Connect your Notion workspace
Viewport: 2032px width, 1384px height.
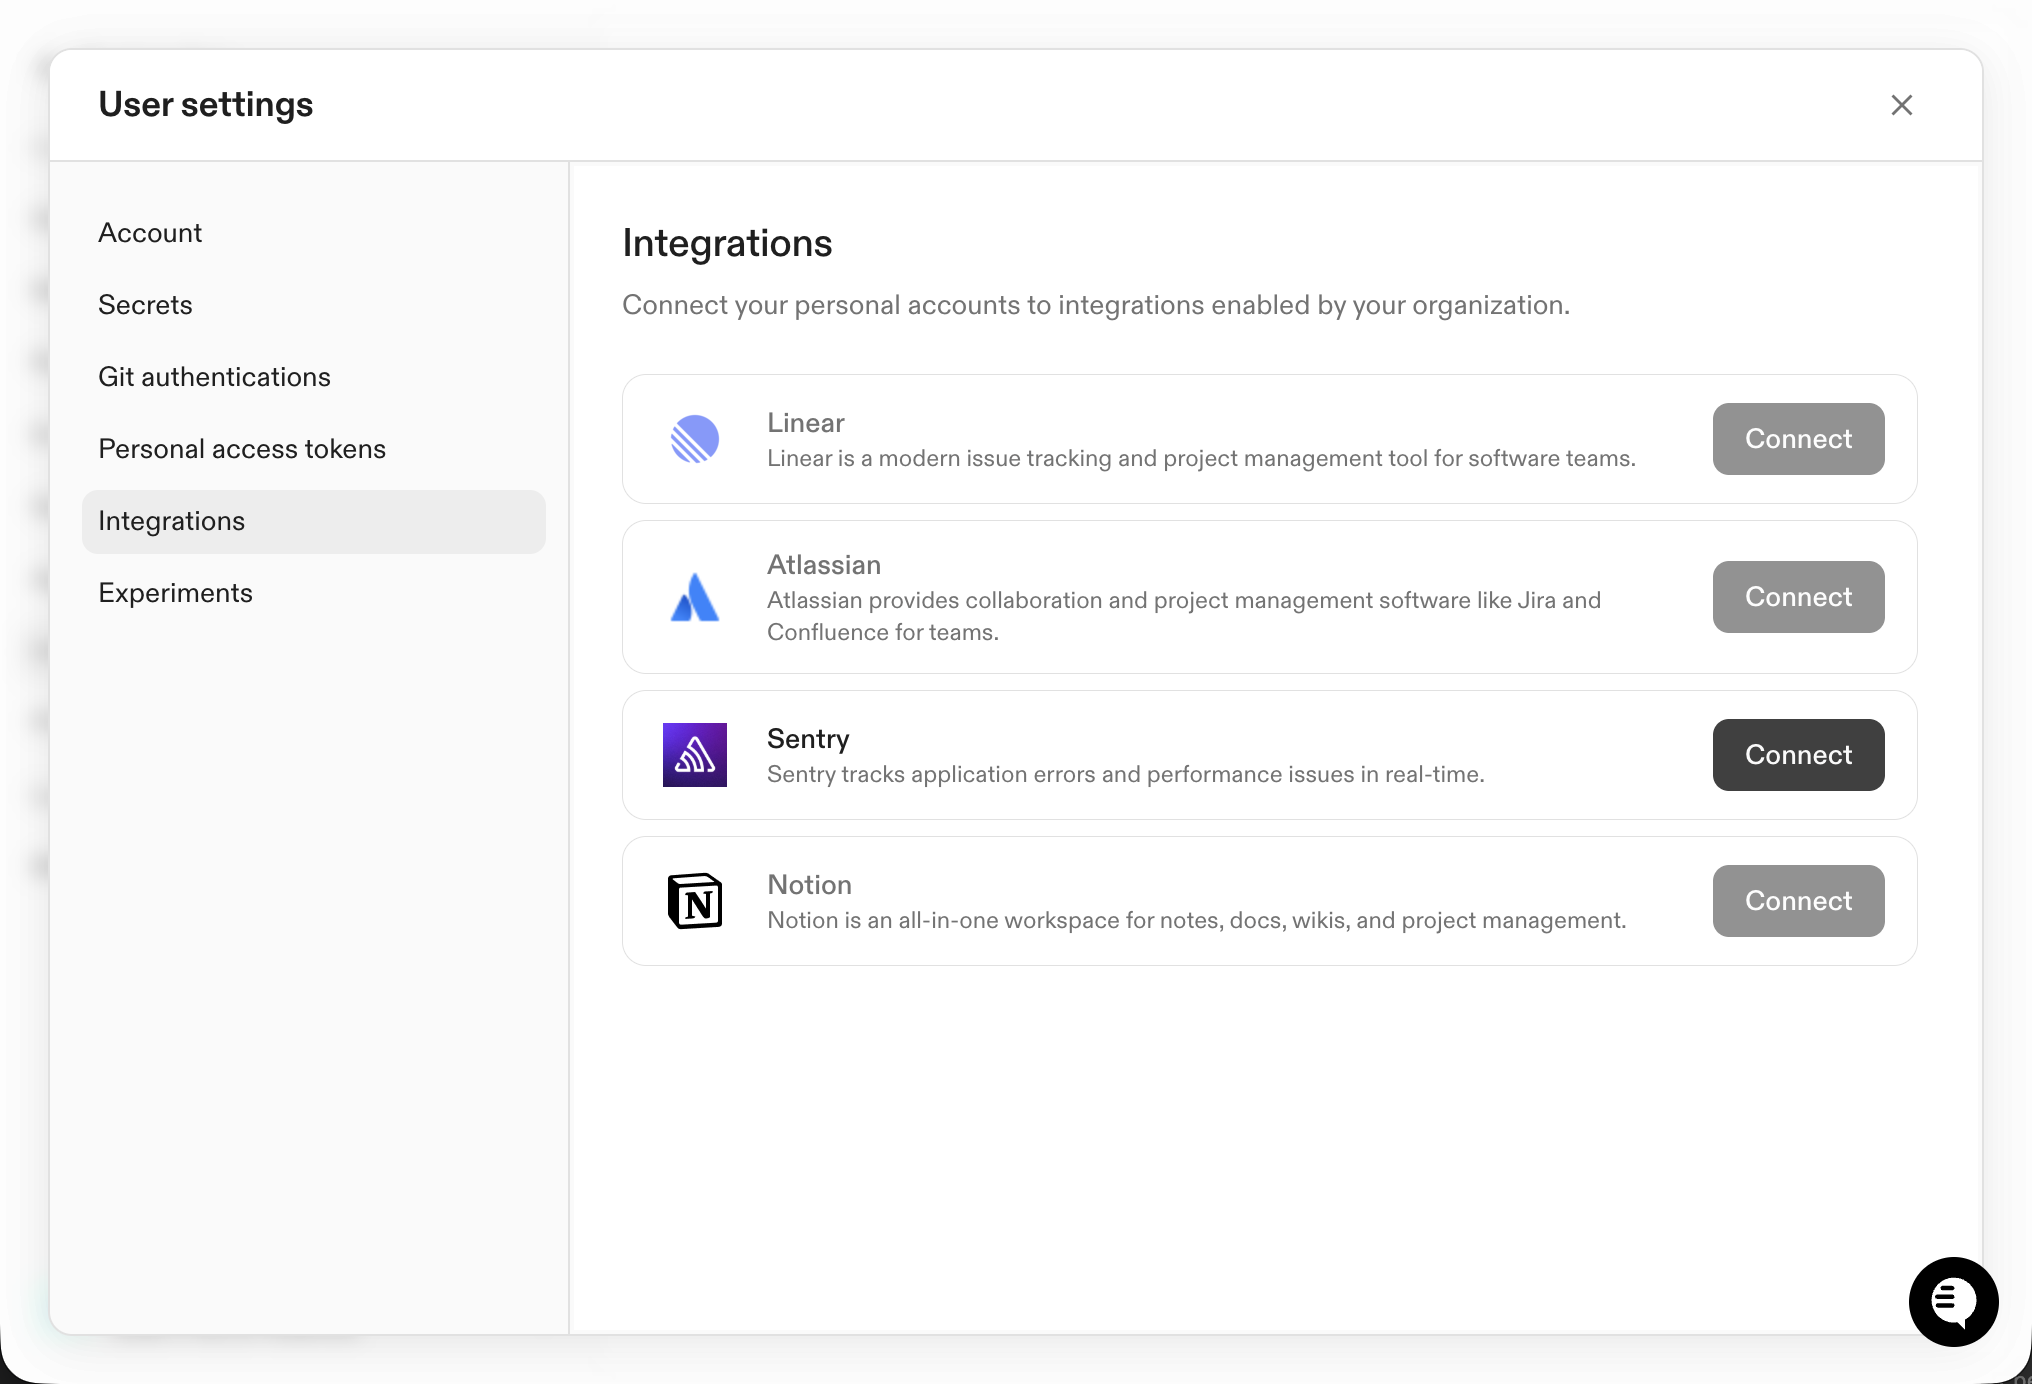(x=1797, y=901)
